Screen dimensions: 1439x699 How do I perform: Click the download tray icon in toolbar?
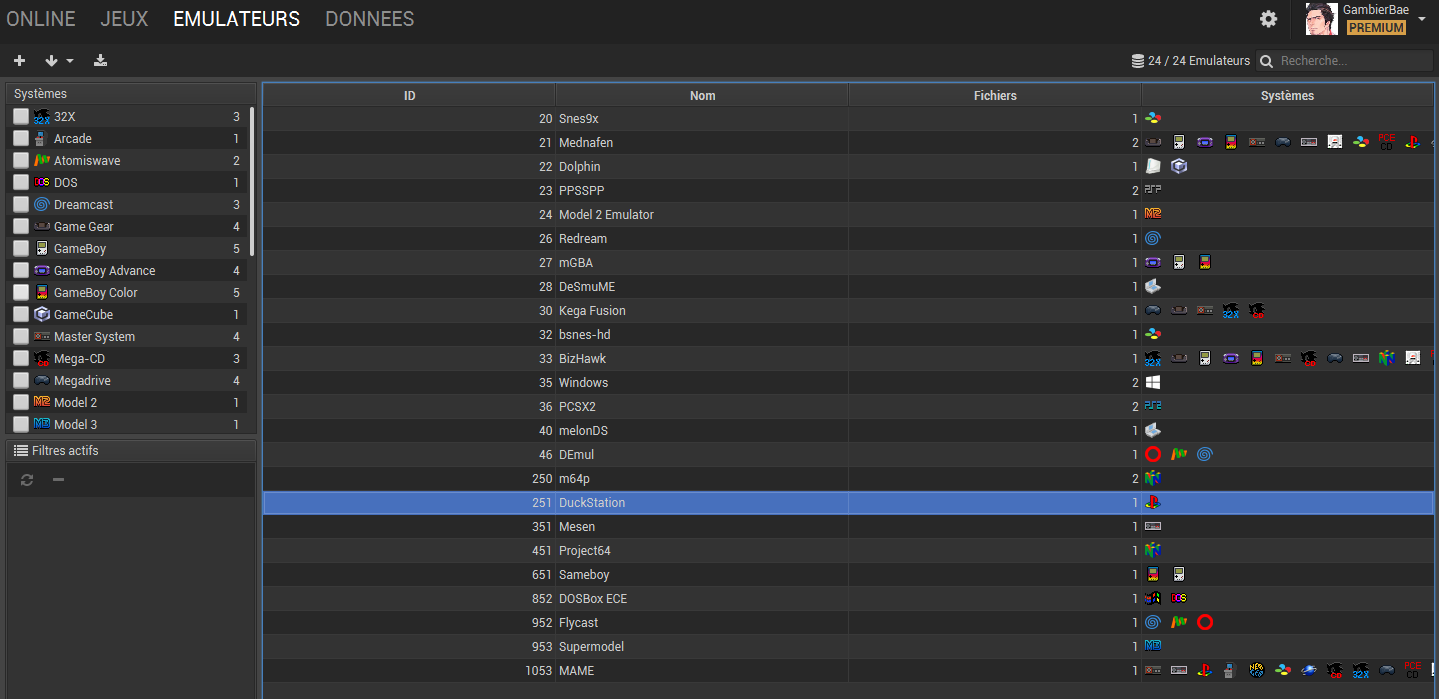(100, 61)
